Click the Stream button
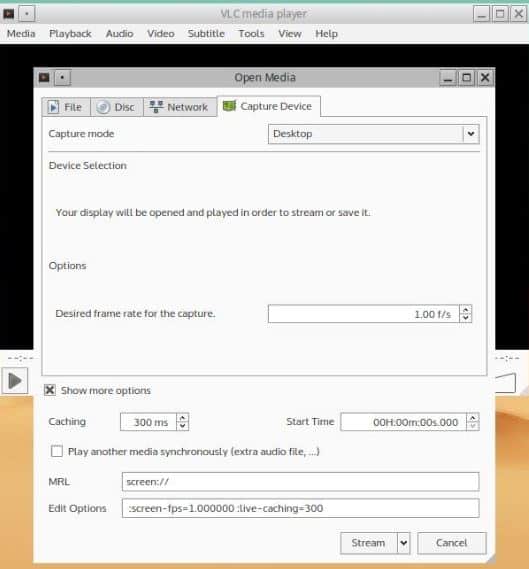The width and height of the screenshot is (529, 569). [x=369, y=543]
